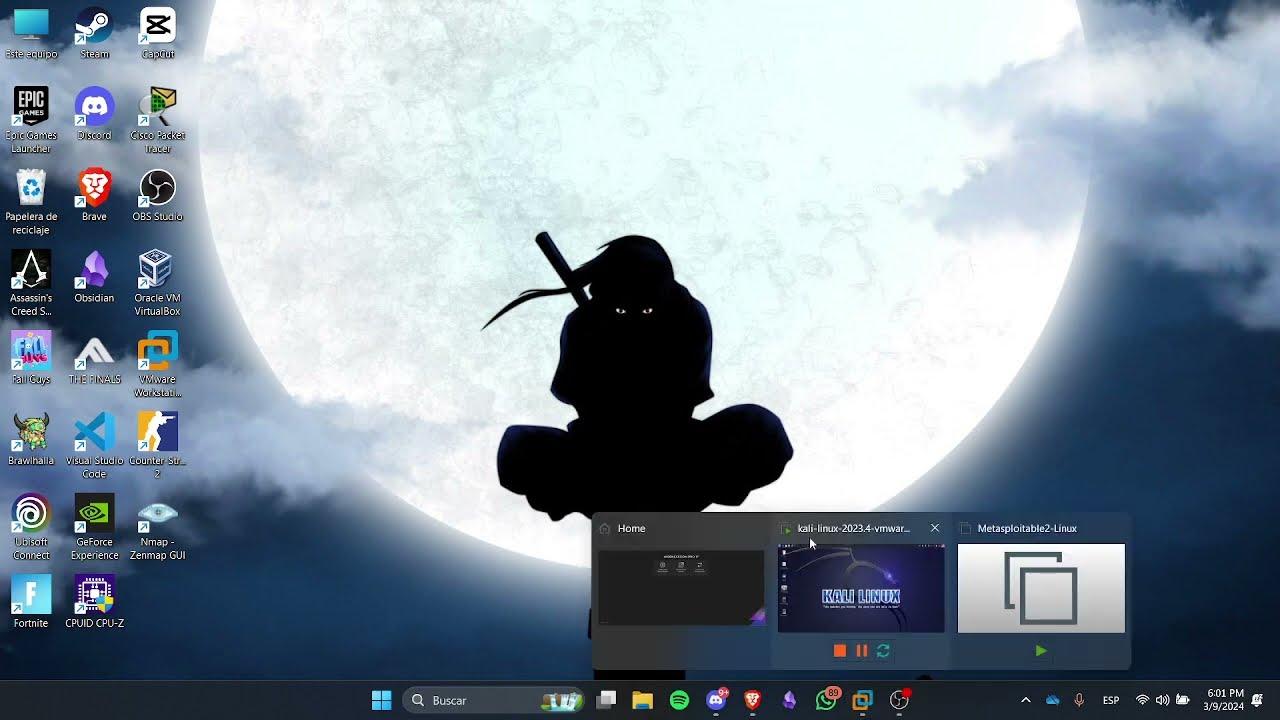Open OneDrive tray icon
Screen dimensions: 1280x720
[1052, 700]
